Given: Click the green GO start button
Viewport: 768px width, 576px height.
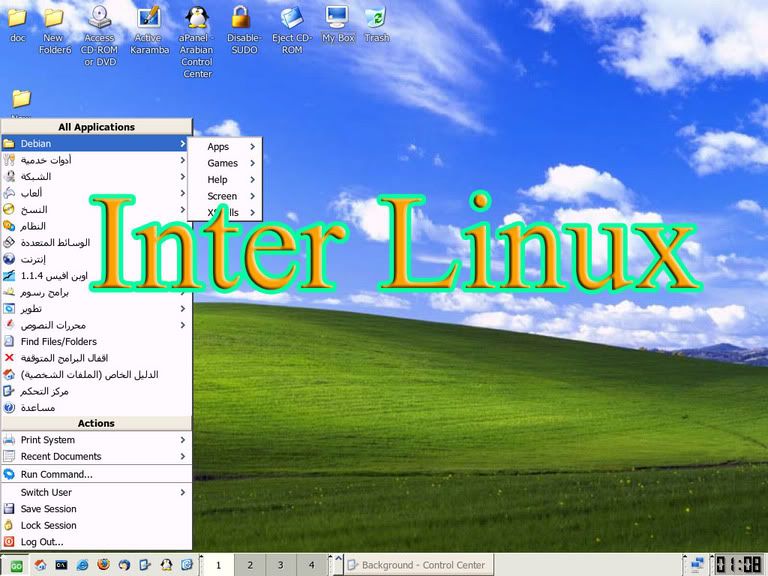Looking at the screenshot, I should [16, 566].
